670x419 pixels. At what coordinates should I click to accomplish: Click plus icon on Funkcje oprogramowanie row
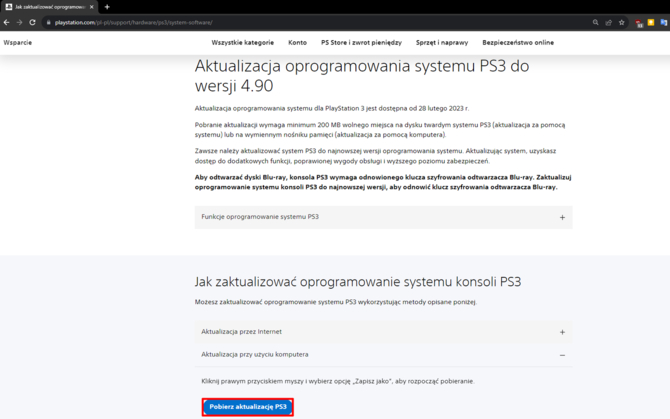pyautogui.click(x=562, y=217)
